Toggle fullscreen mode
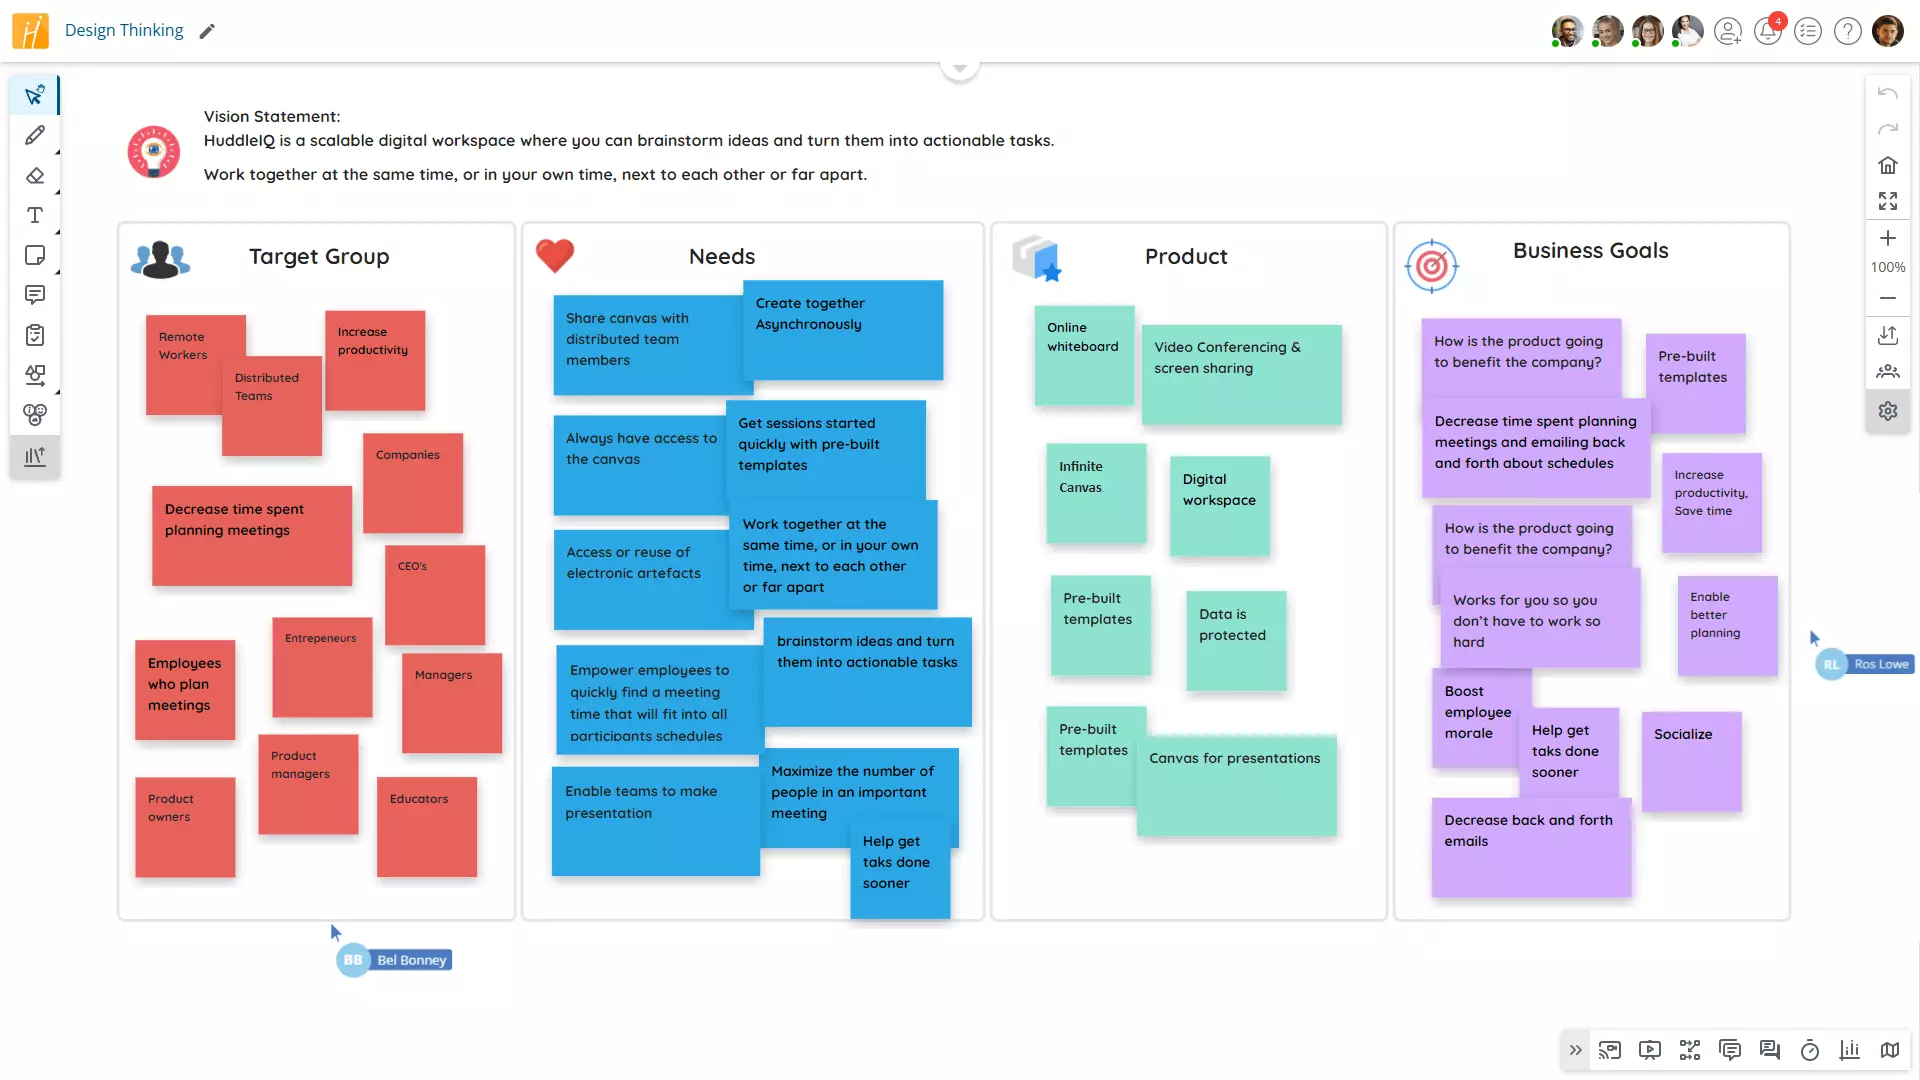Viewport: 1920px width, 1080px height. click(x=1888, y=200)
